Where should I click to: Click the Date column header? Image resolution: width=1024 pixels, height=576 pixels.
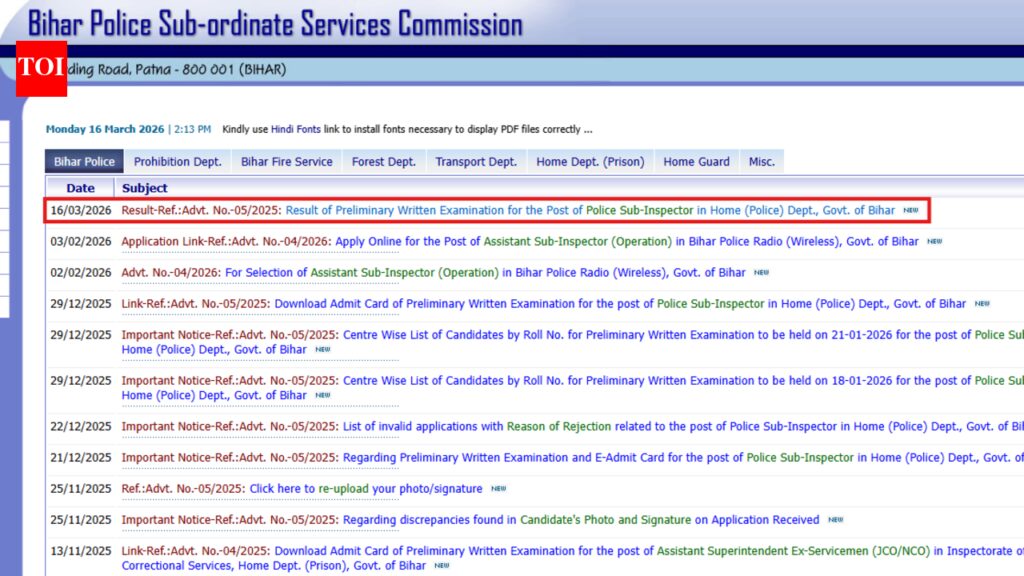pyautogui.click(x=80, y=187)
